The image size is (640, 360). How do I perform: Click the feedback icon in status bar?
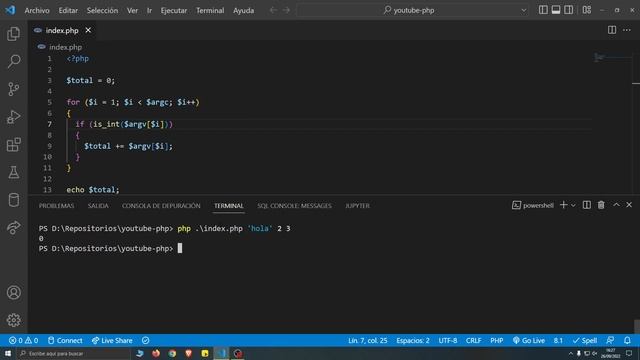(x=610, y=340)
